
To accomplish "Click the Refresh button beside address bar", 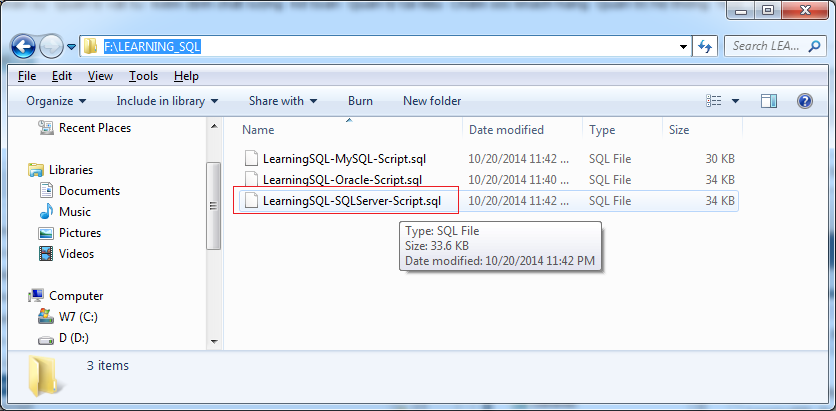I will 705,47.
